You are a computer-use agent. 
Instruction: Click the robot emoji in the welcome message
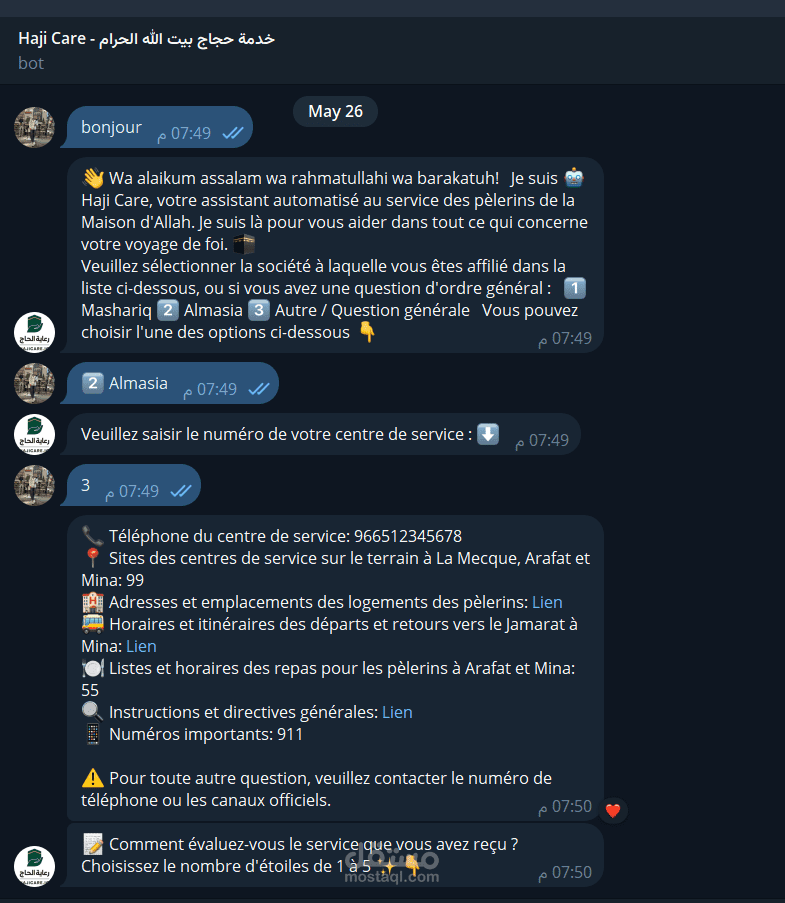pos(574,178)
